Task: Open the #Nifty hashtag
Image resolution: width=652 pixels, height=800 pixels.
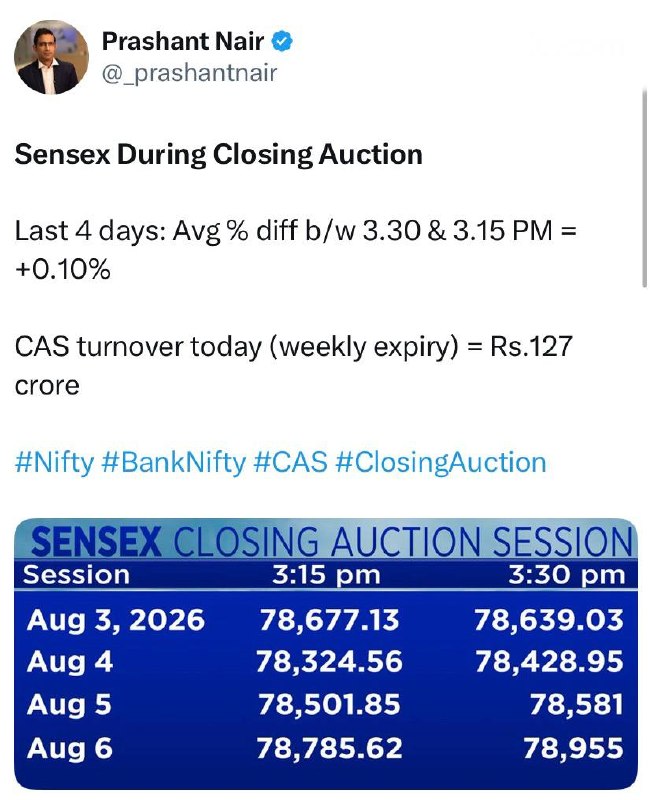Action: tap(55, 463)
